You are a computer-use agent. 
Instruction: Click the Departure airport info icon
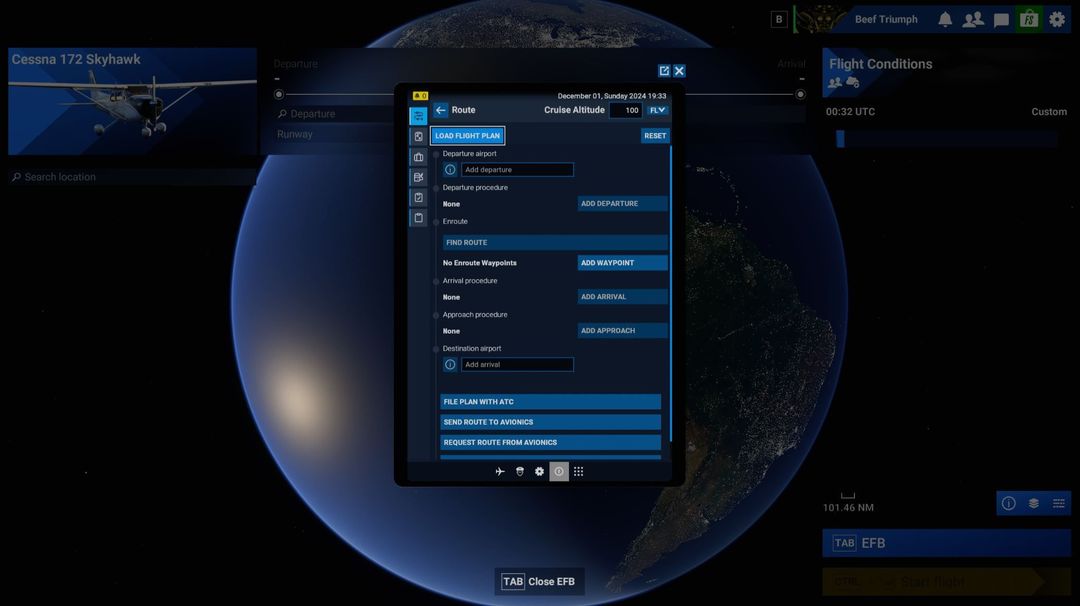(x=450, y=169)
